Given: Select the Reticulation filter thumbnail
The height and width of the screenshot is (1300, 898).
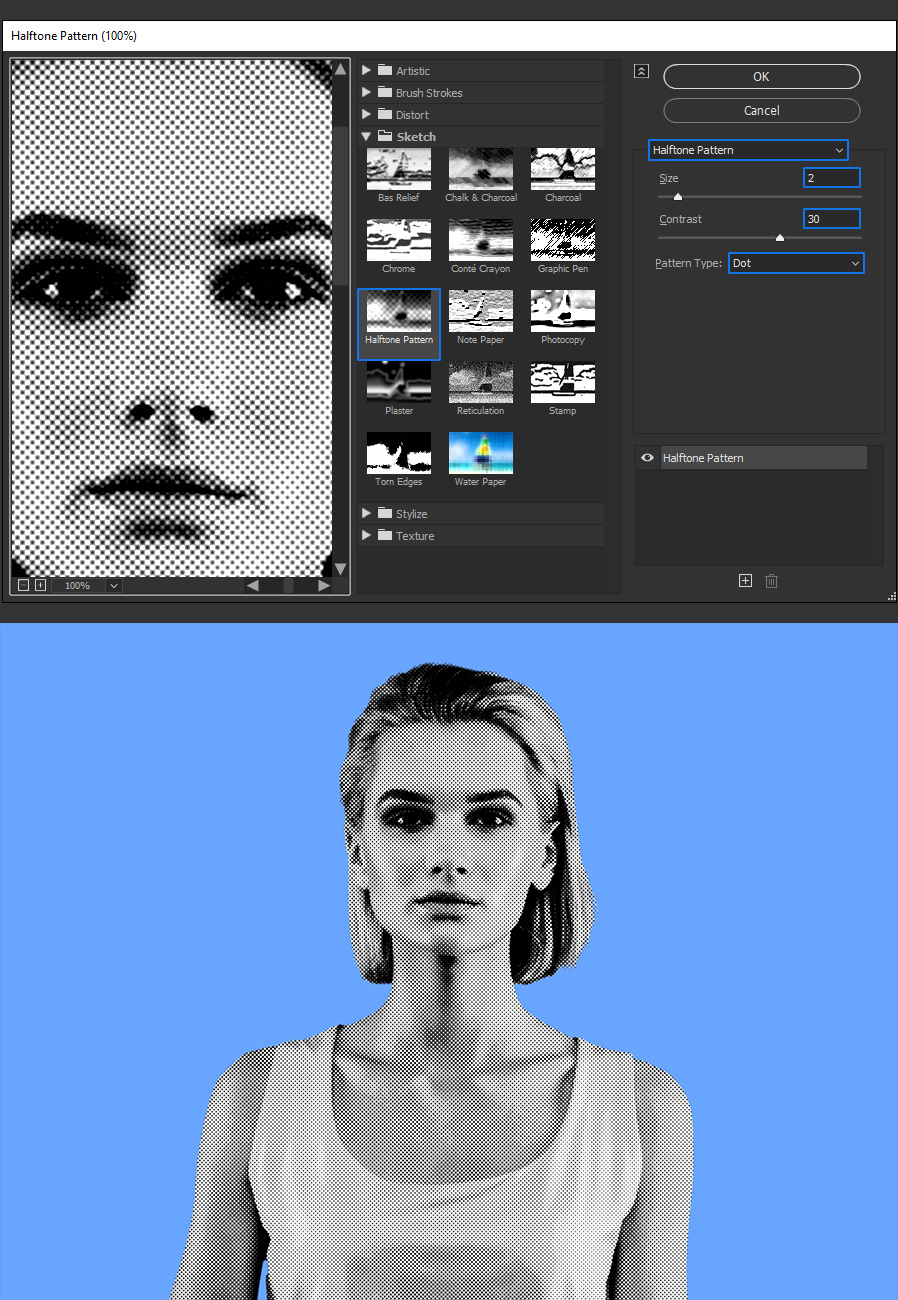Looking at the screenshot, I should click(x=481, y=382).
